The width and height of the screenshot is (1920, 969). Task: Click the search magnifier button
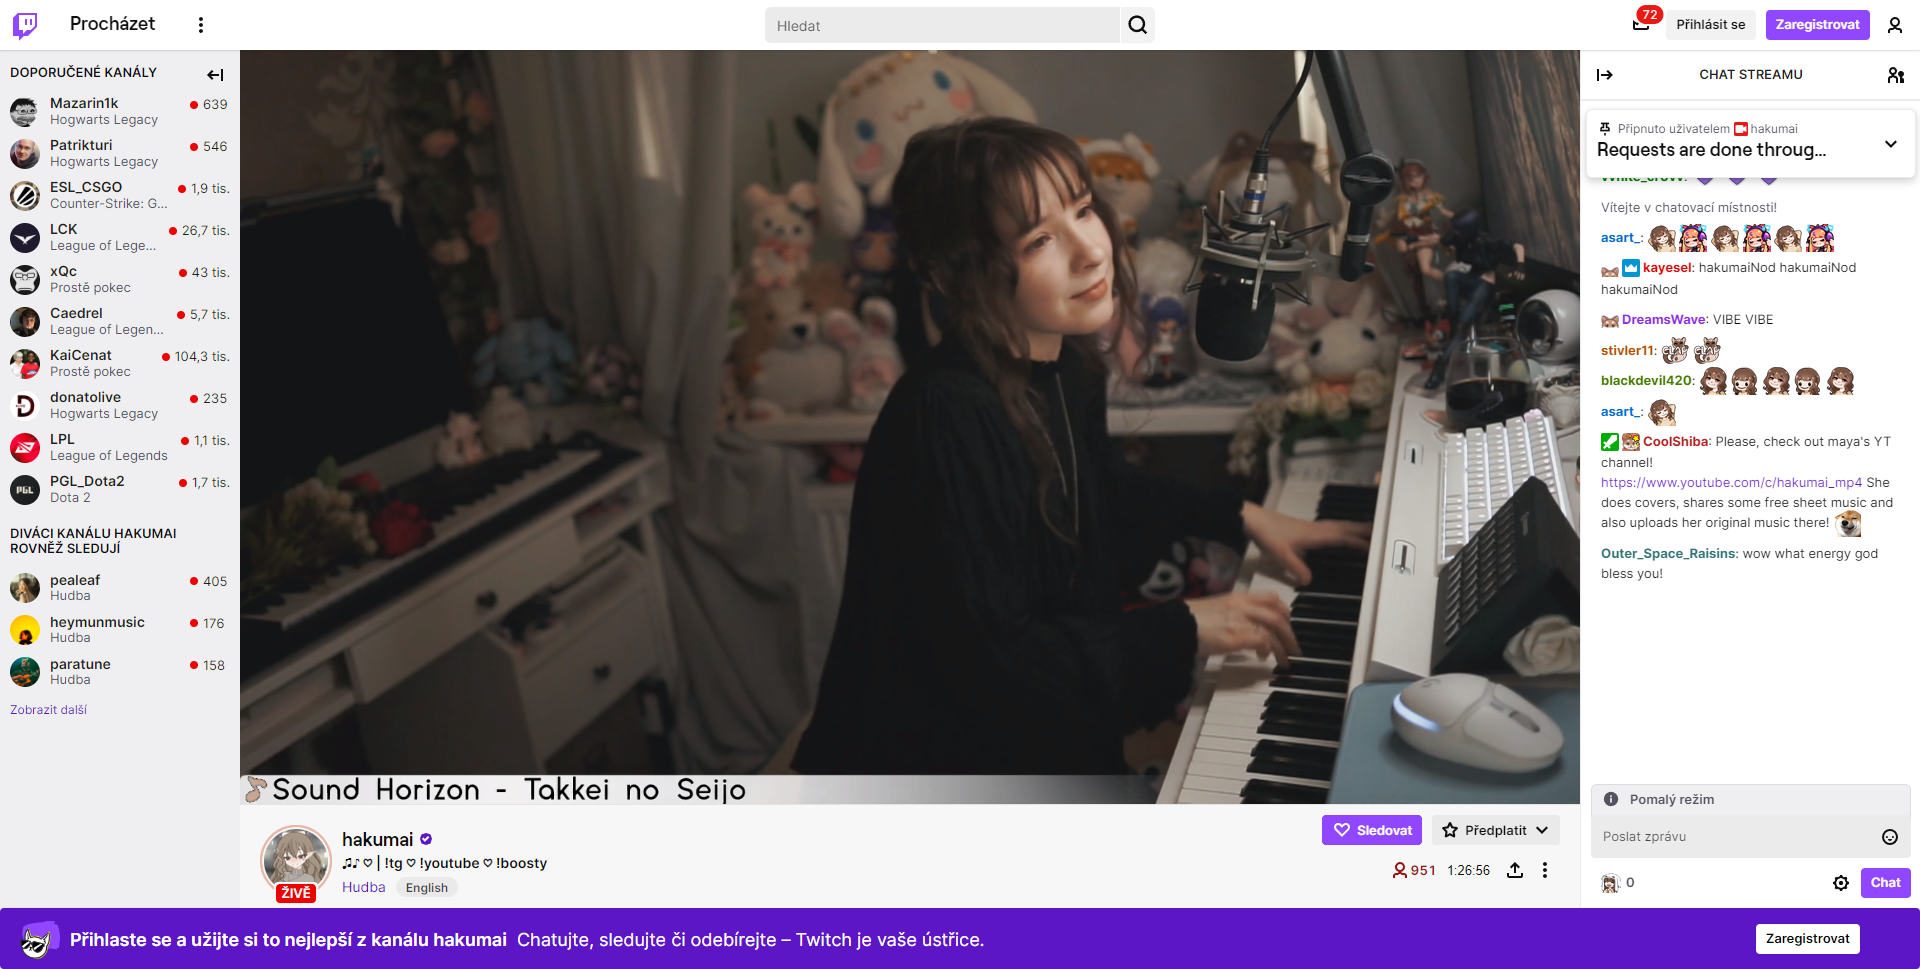tap(1138, 25)
